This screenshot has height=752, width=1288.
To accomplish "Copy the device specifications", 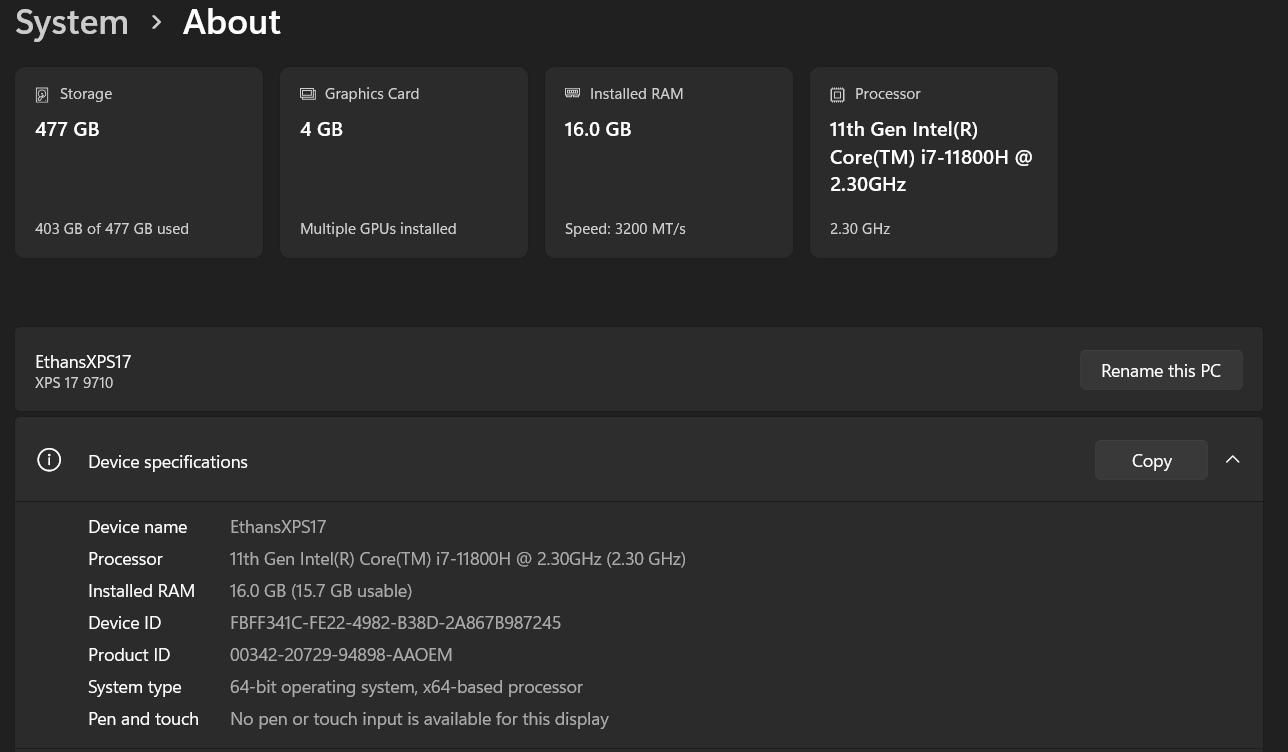I will [1151, 461].
